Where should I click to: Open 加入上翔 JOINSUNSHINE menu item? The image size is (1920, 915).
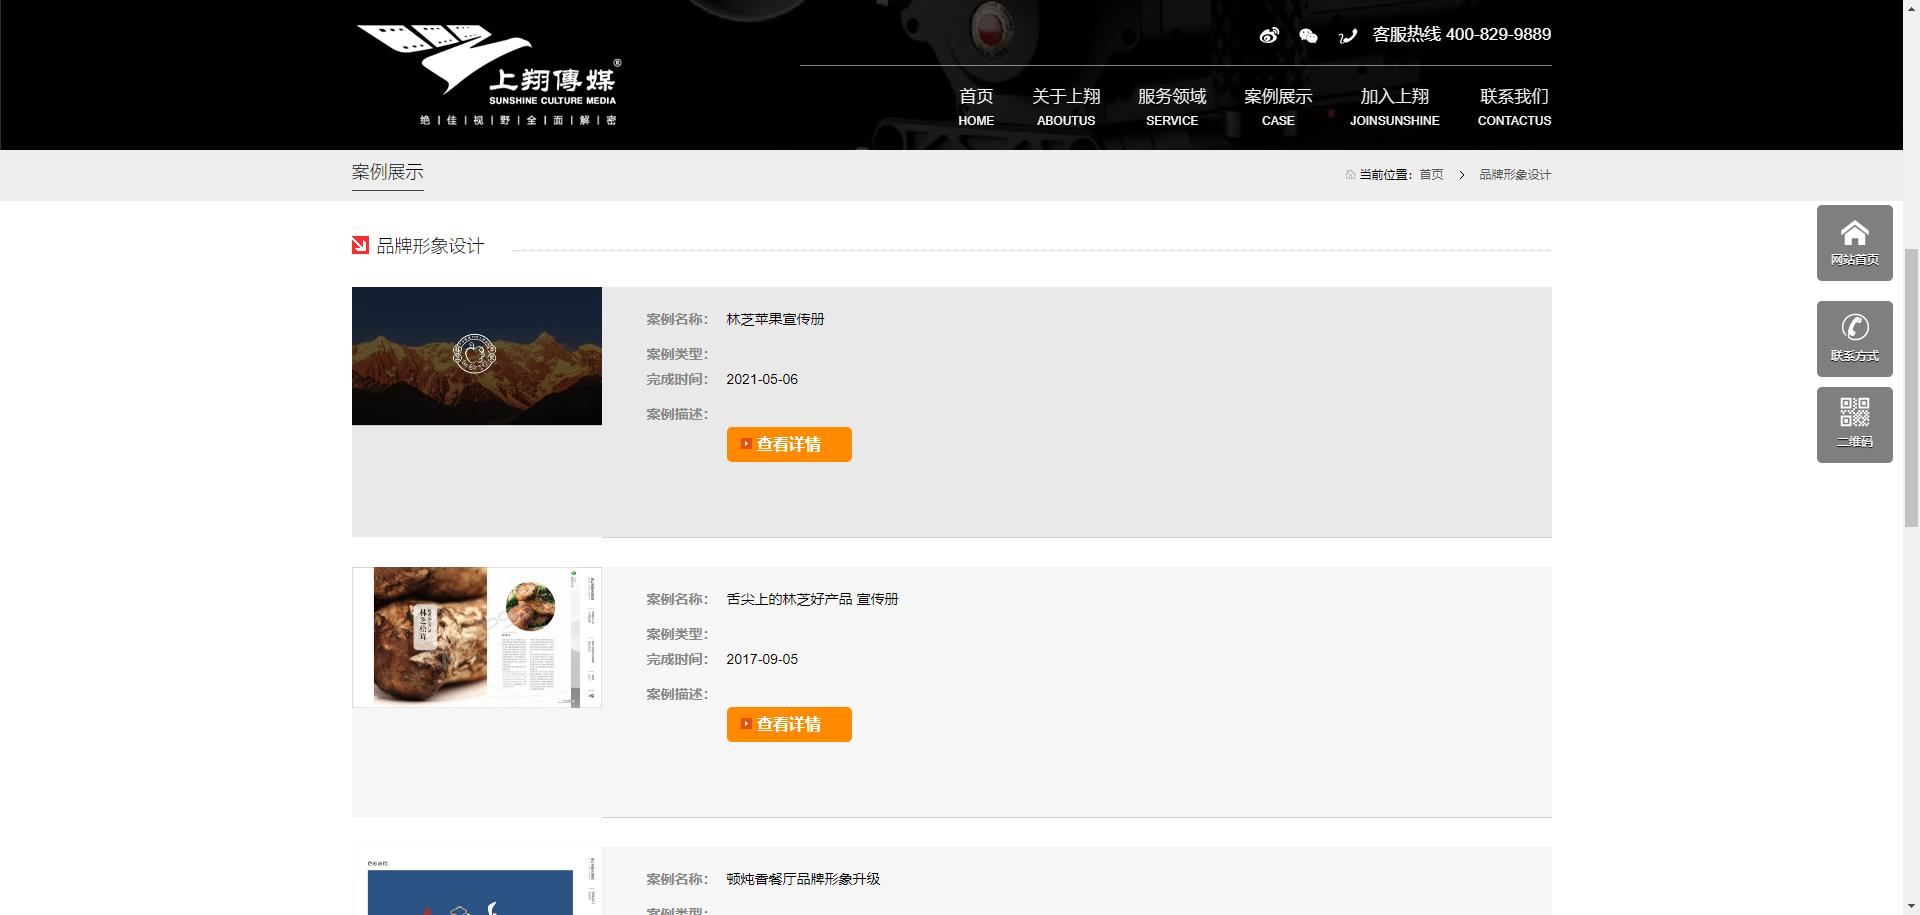coord(1394,106)
